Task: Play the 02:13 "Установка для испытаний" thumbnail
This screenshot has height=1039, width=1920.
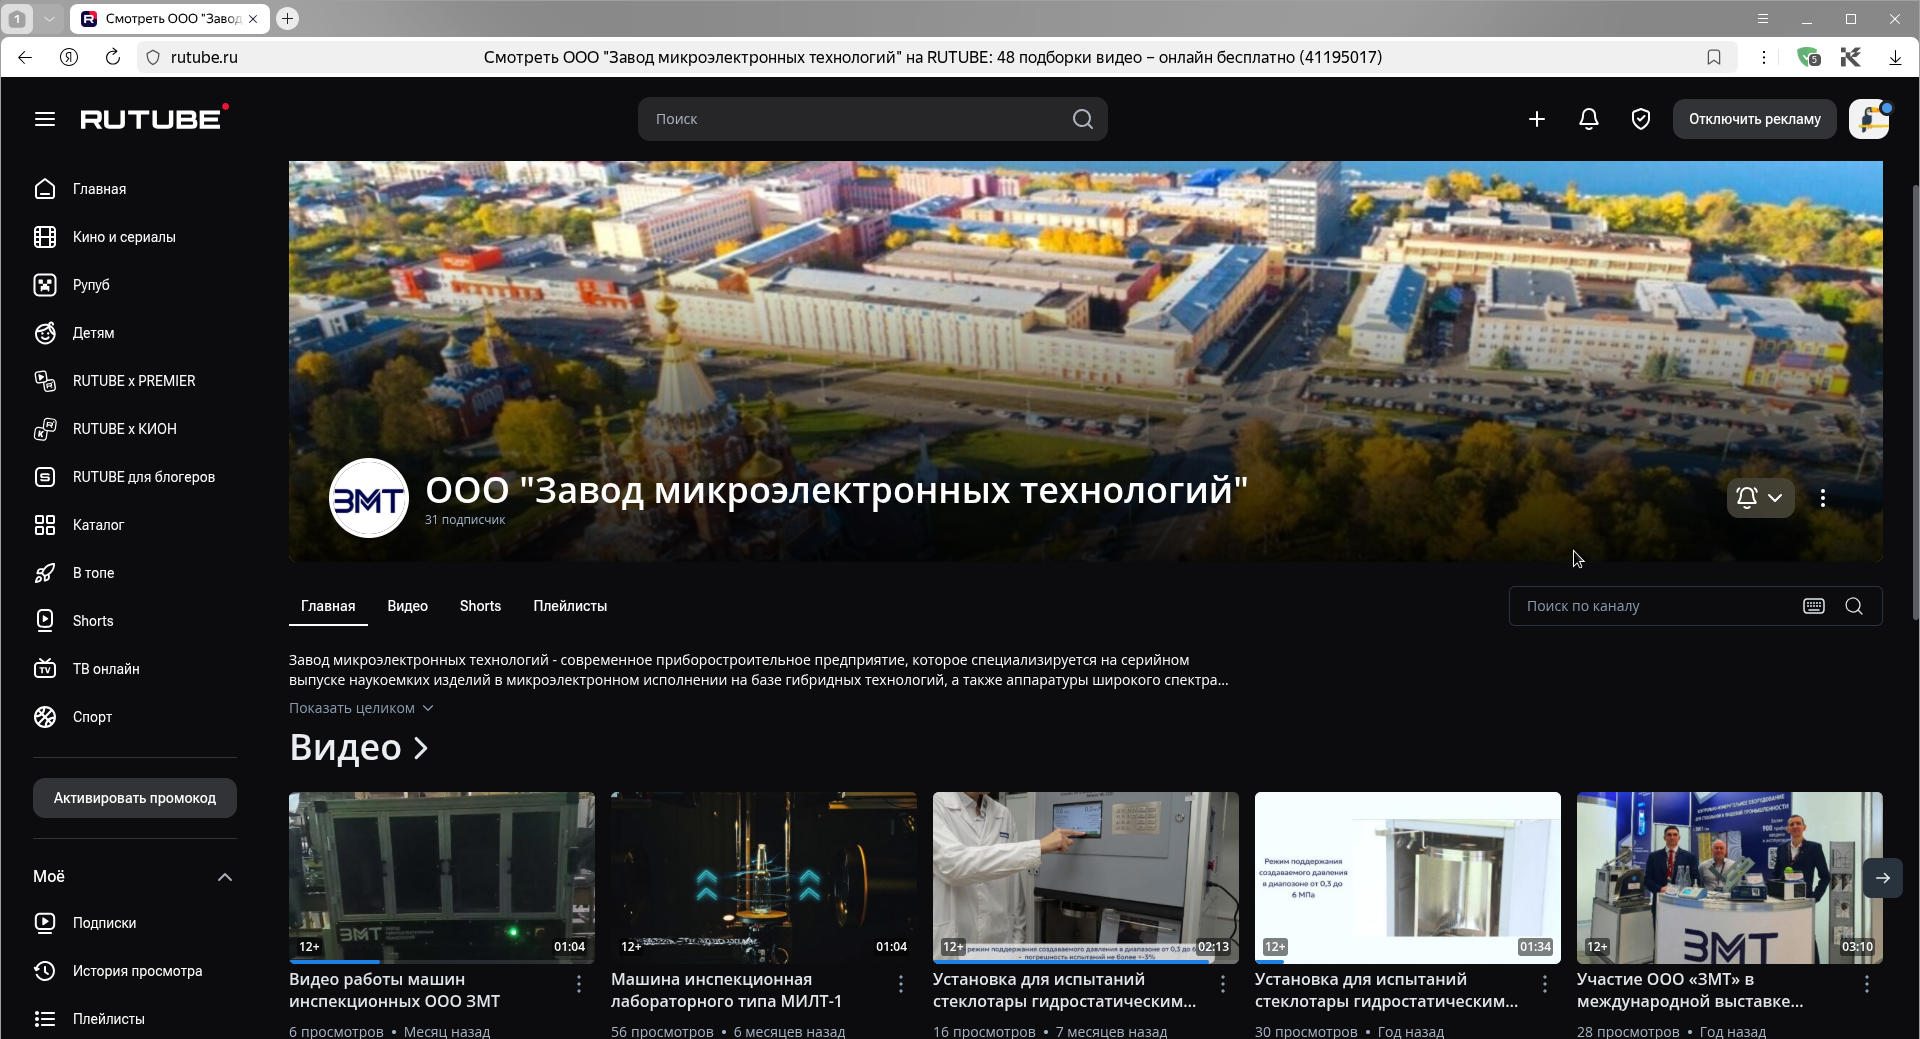Action: coord(1086,878)
